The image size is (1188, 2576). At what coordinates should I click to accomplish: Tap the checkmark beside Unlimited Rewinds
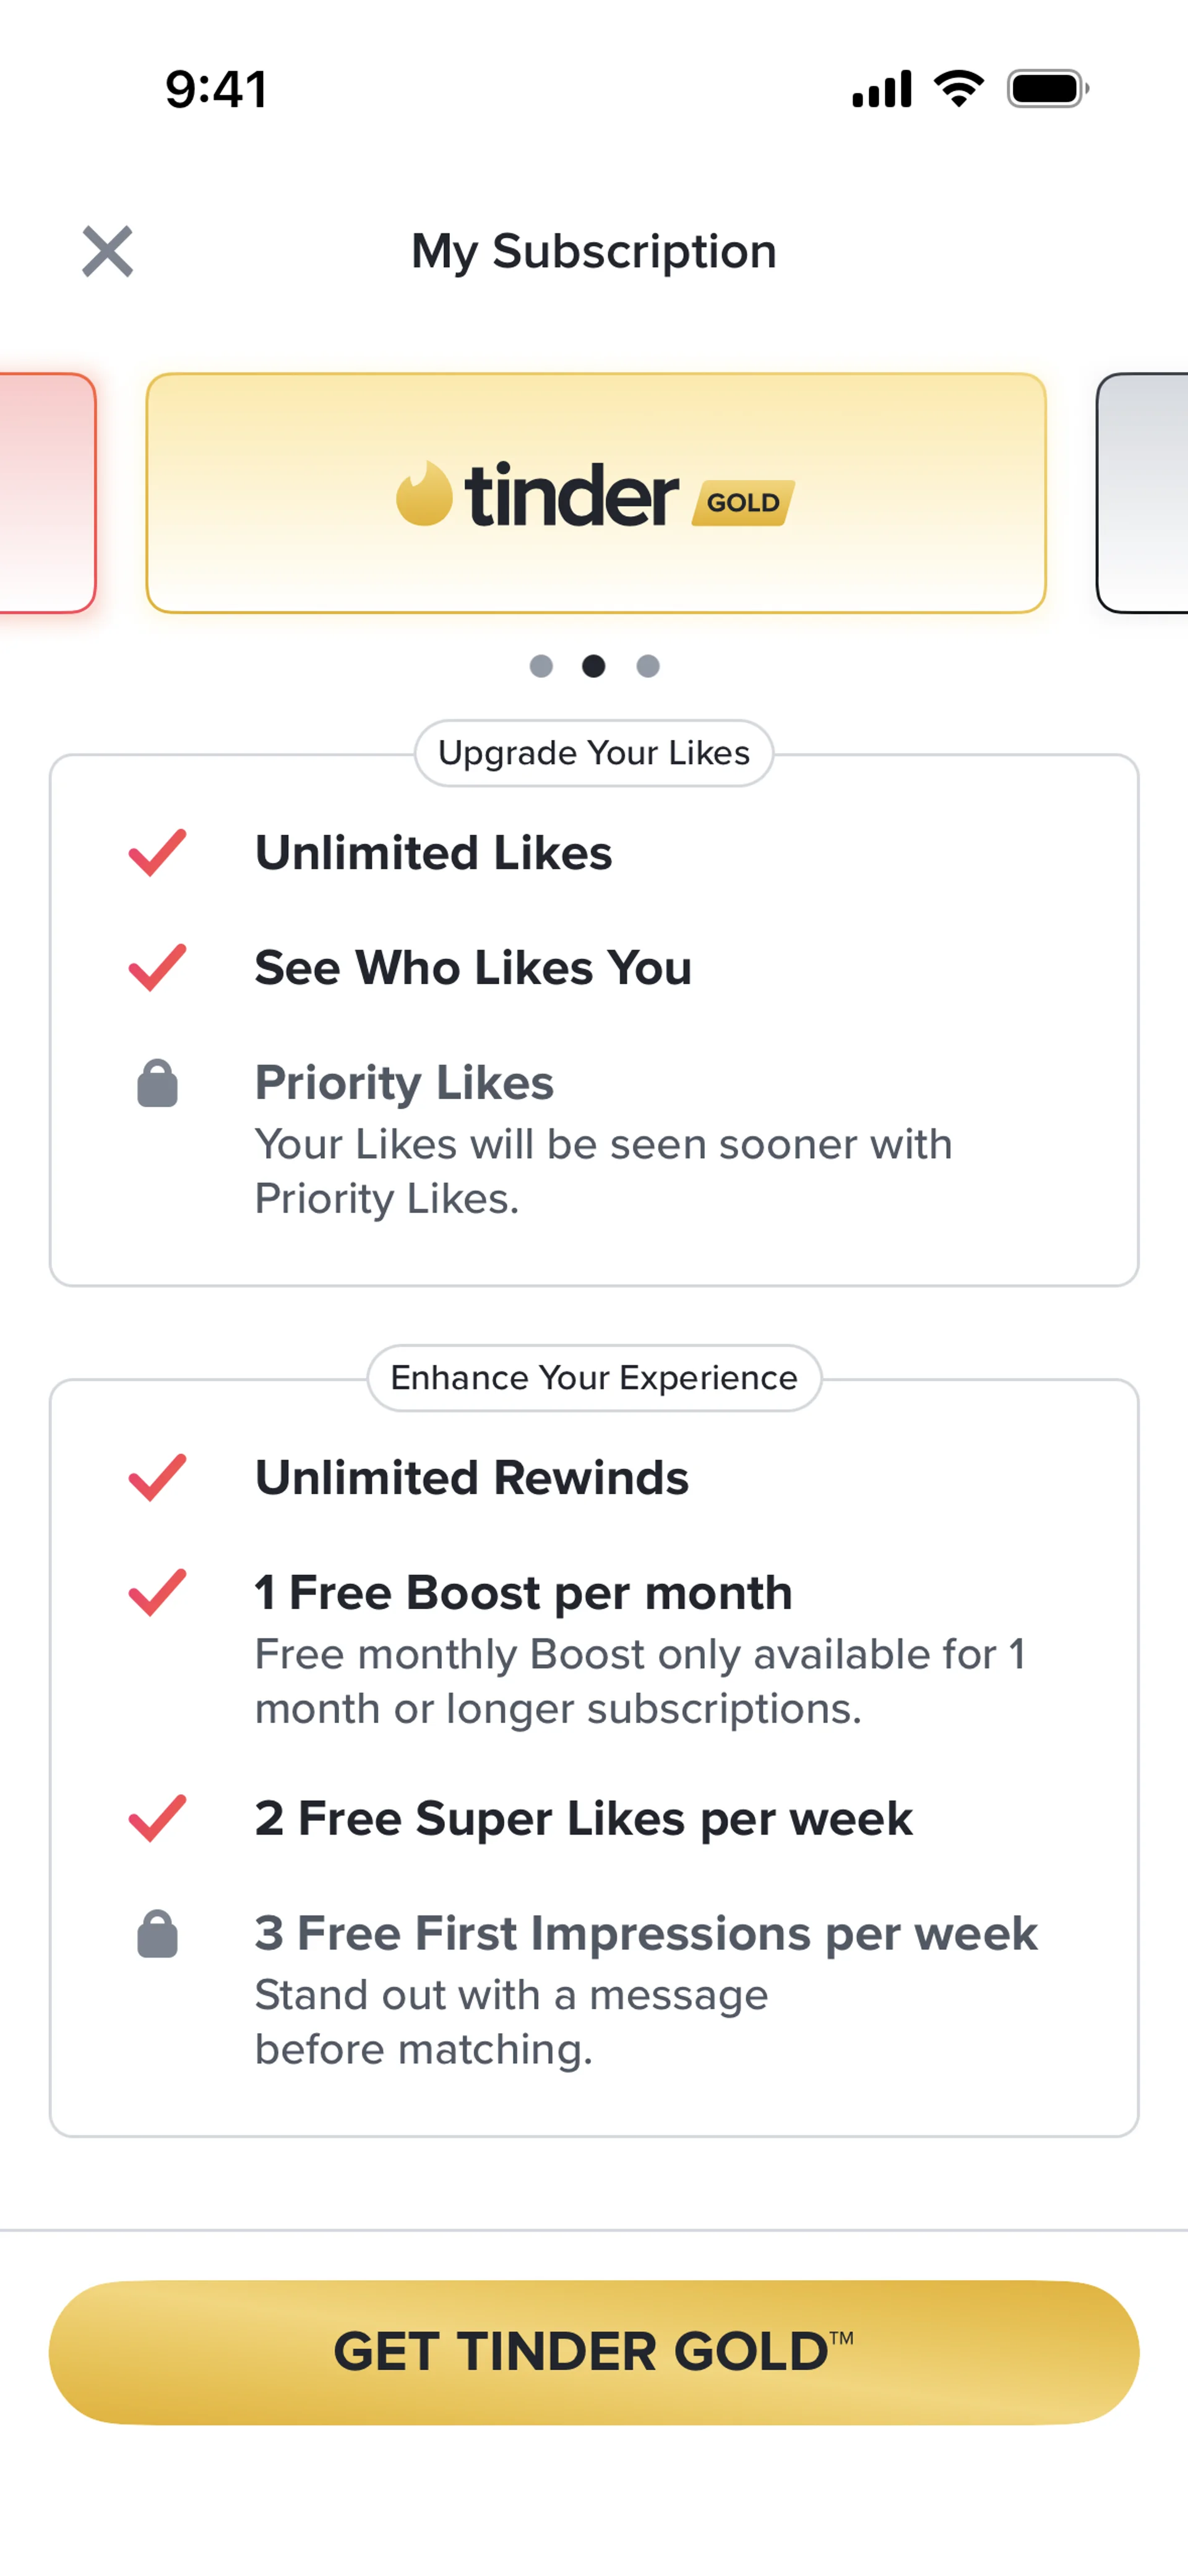tap(157, 1478)
